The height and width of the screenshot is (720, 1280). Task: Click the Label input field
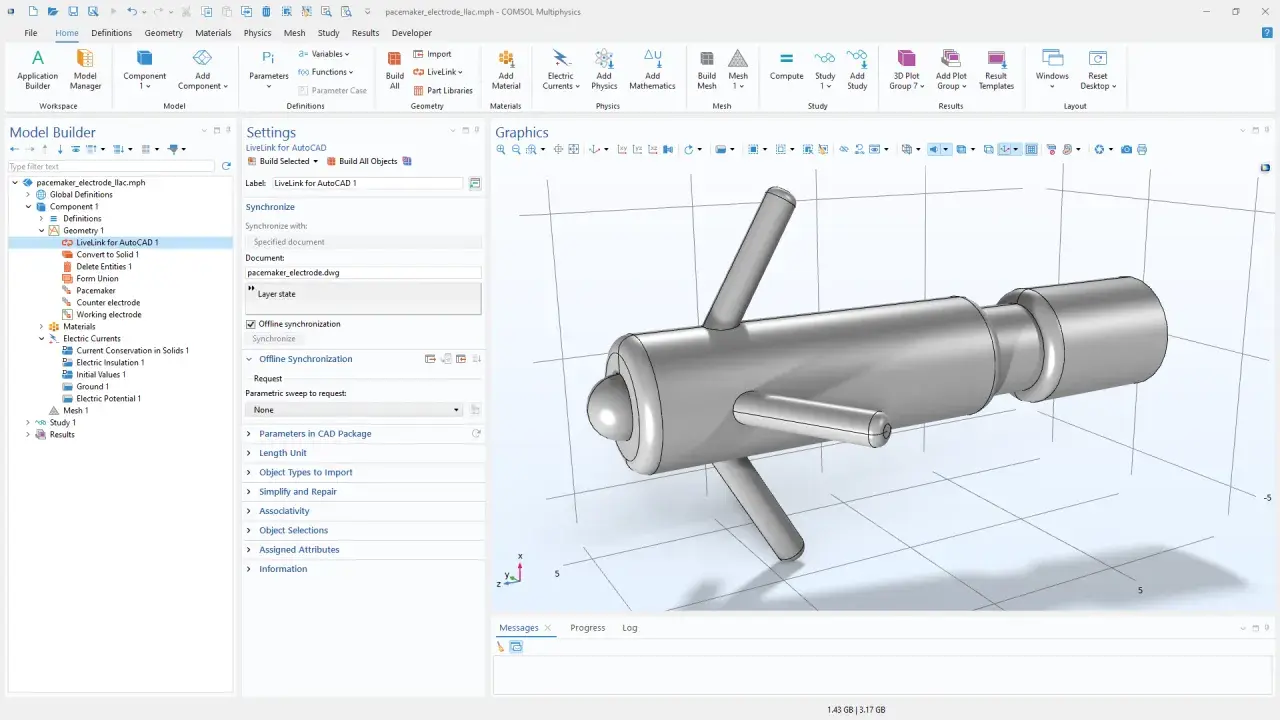pyautogui.click(x=367, y=184)
